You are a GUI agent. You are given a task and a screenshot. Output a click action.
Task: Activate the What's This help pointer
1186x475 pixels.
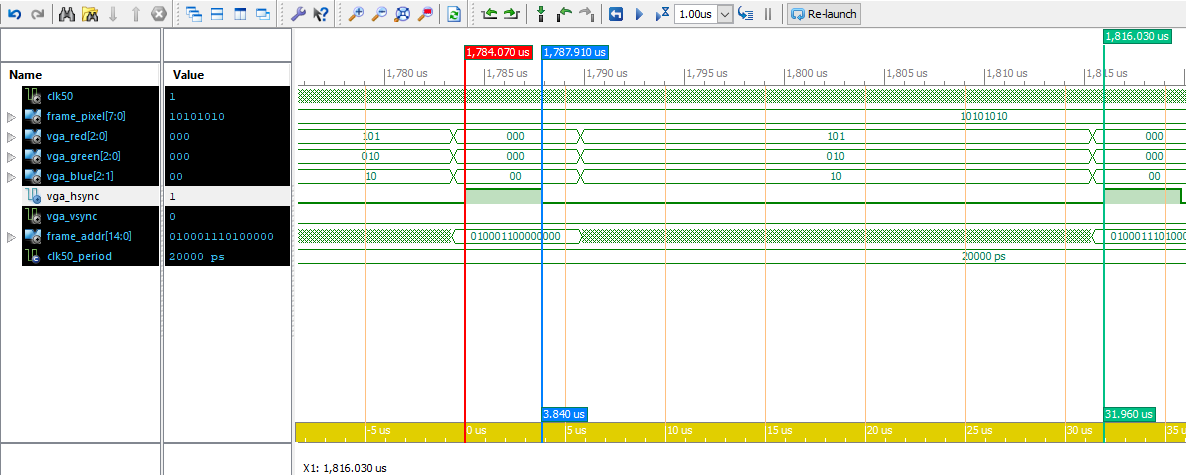(x=321, y=14)
